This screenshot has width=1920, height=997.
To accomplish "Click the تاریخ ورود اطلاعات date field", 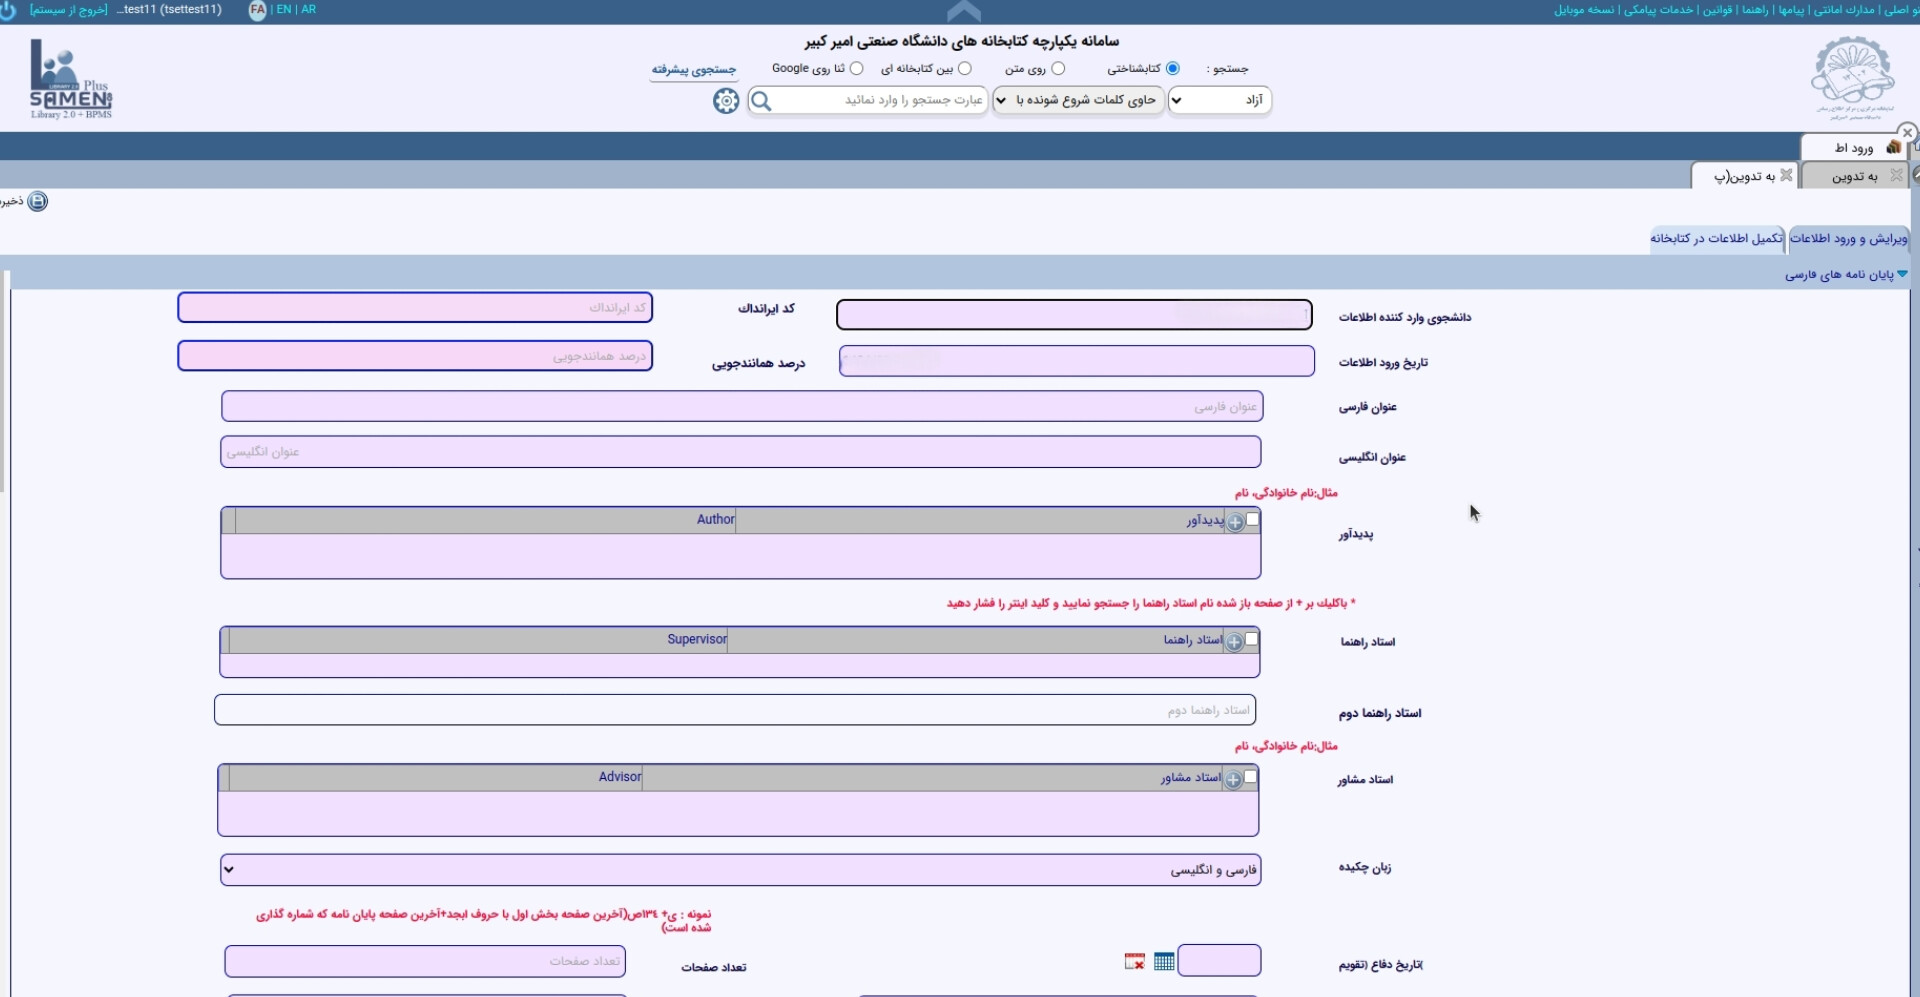I will pos(1077,361).
